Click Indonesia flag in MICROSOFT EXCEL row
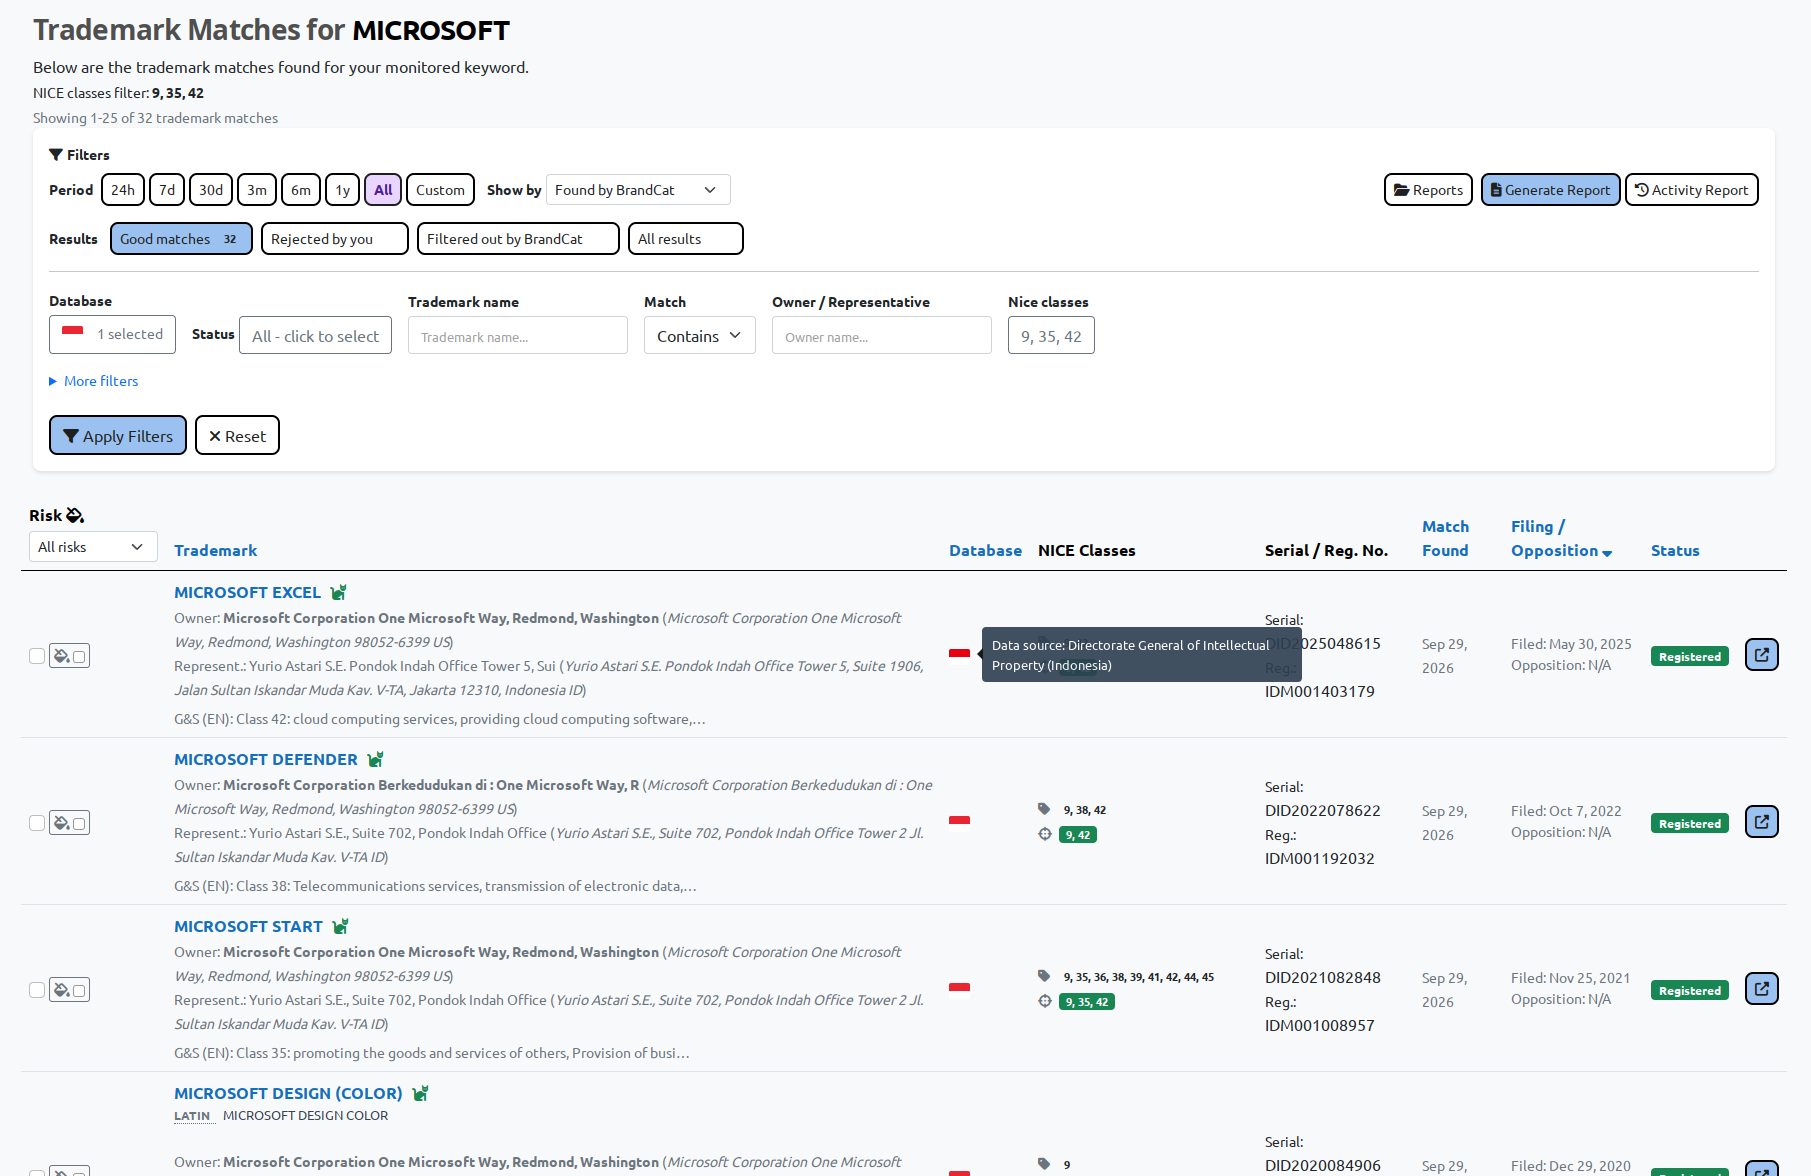This screenshot has height=1176, width=1811. 959,654
